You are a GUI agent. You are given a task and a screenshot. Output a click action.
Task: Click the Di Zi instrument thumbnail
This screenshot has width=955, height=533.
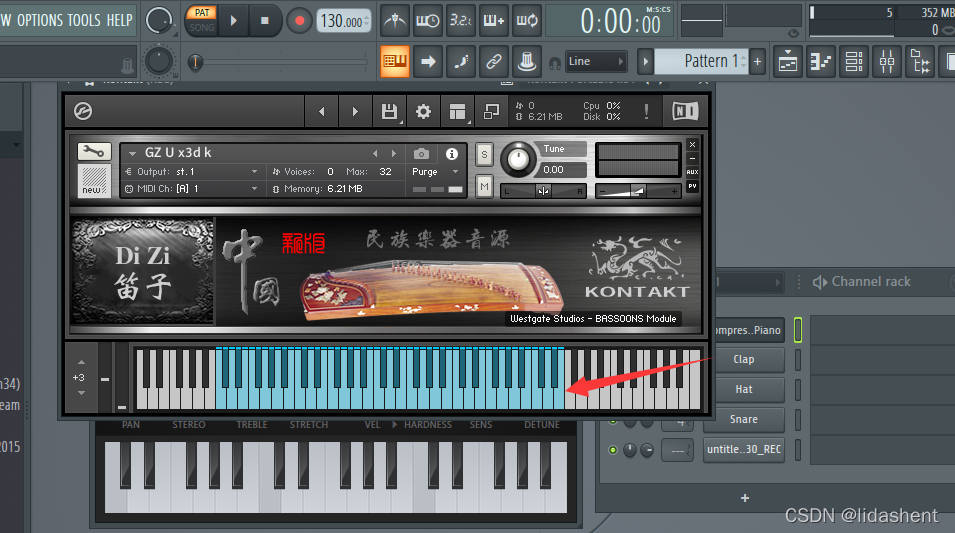(143, 271)
